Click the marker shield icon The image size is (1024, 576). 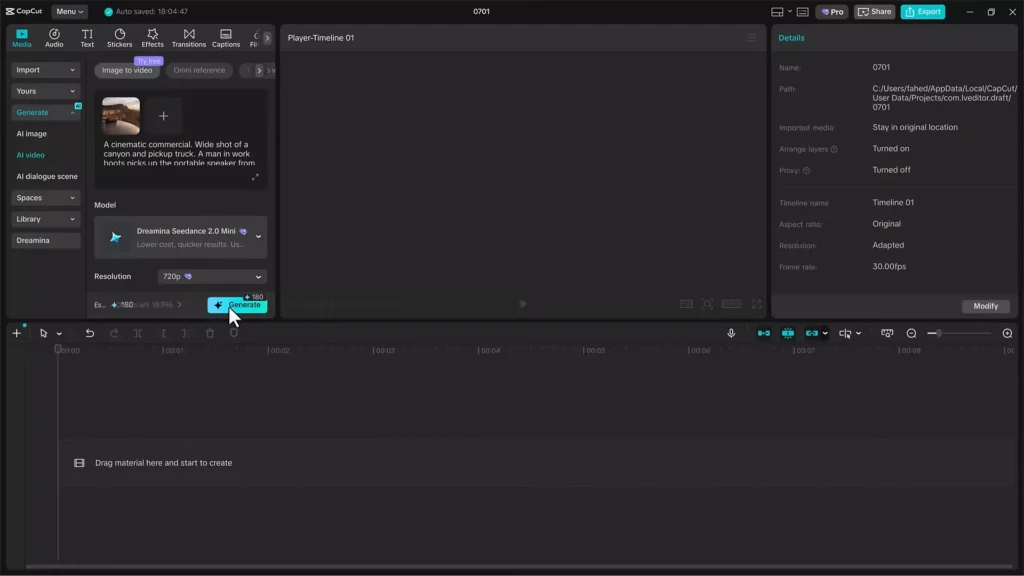234,334
